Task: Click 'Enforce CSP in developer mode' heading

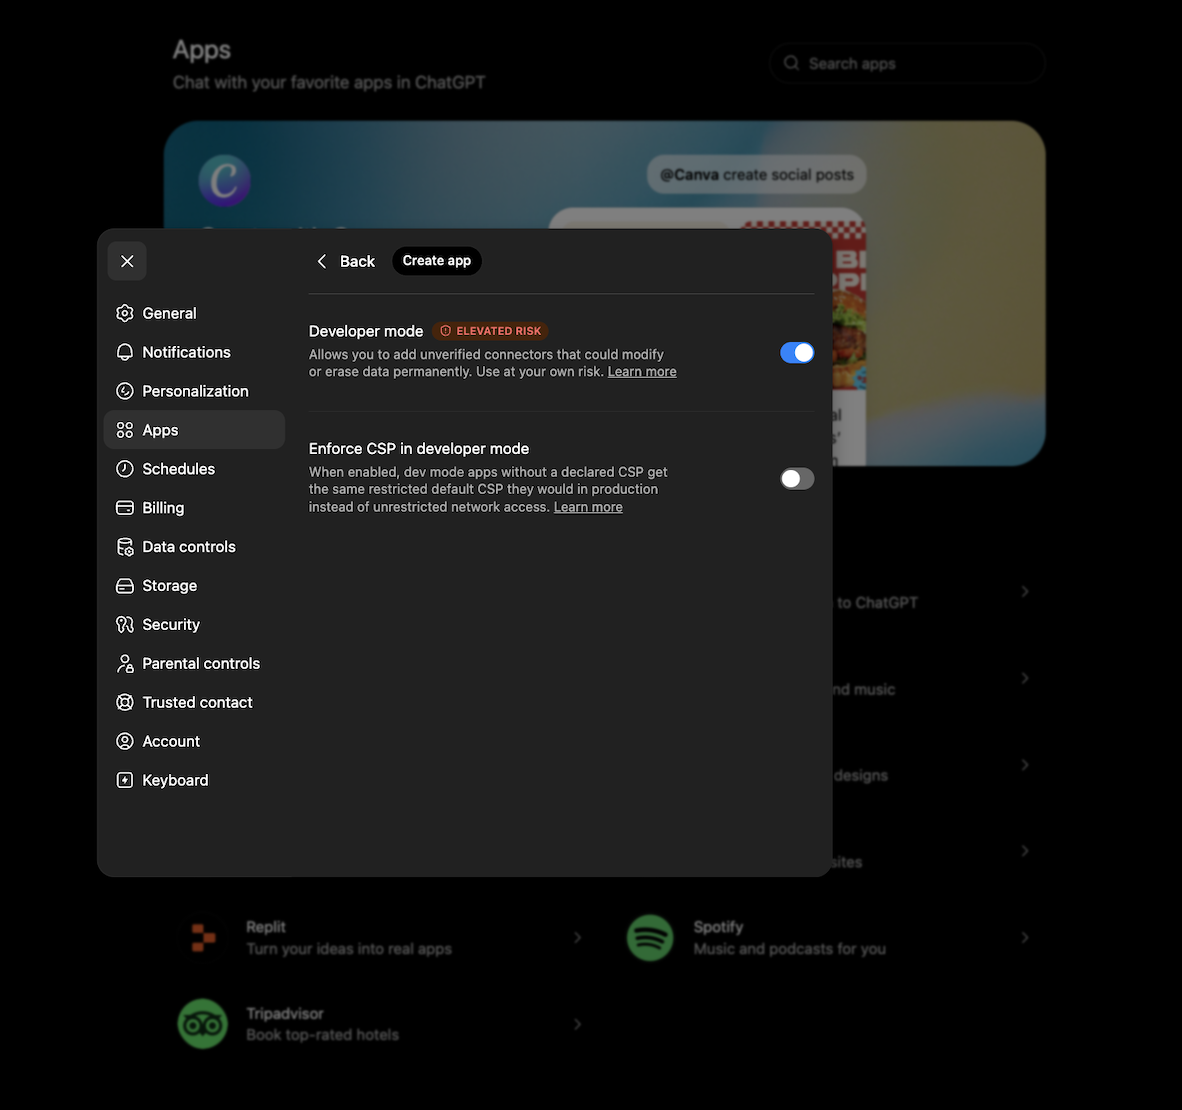Action: point(418,449)
